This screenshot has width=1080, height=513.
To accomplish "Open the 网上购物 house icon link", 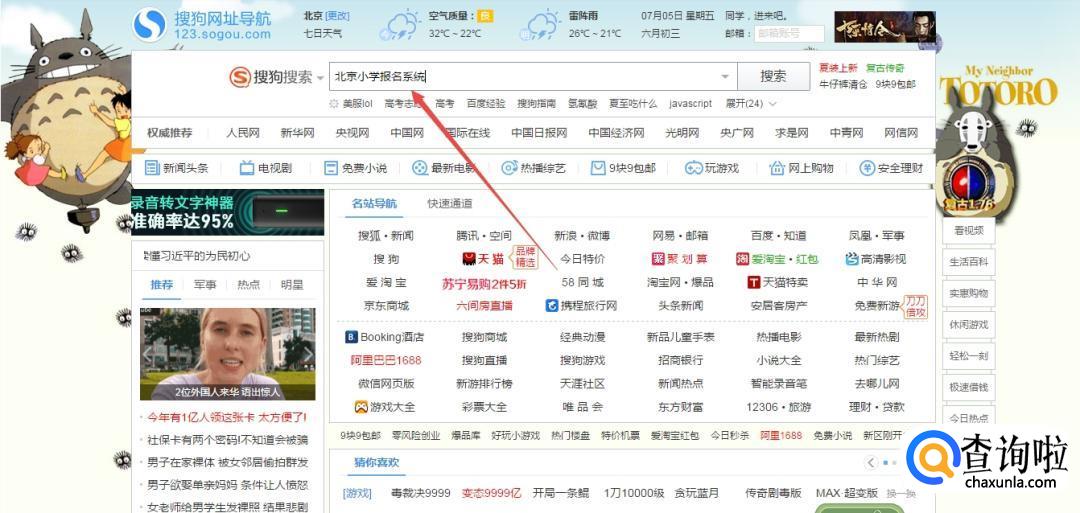I will click(x=777, y=168).
